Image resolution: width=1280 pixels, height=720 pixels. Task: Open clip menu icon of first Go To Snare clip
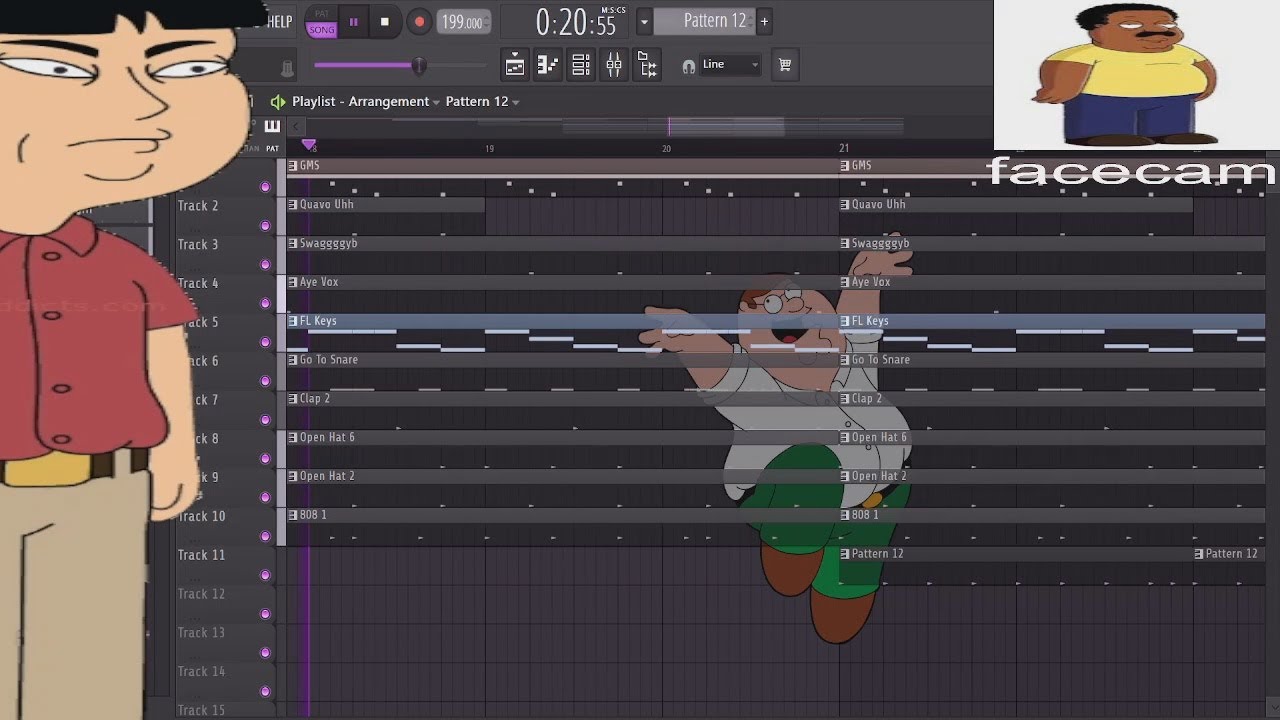[293, 359]
